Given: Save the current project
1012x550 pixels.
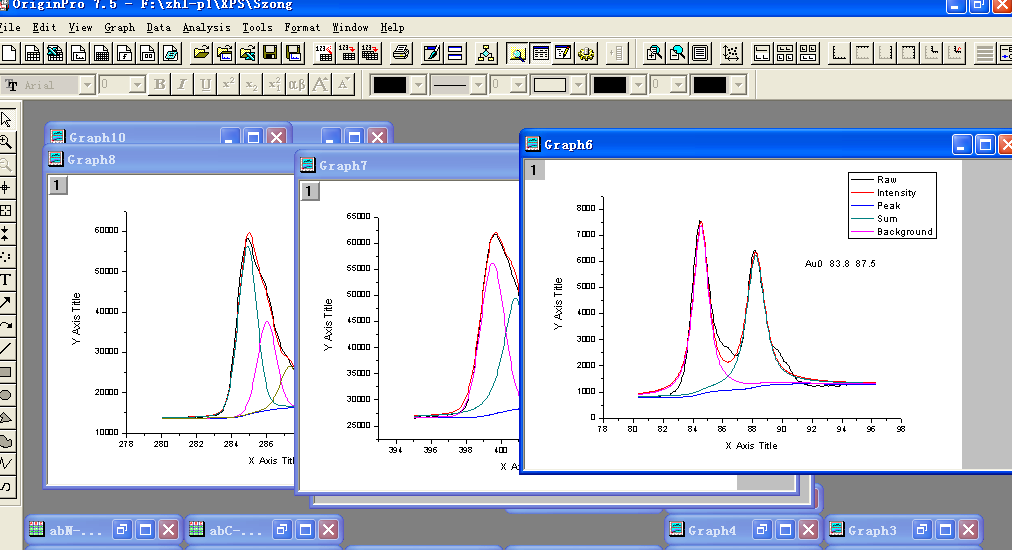Looking at the screenshot, I should point(270,53).
